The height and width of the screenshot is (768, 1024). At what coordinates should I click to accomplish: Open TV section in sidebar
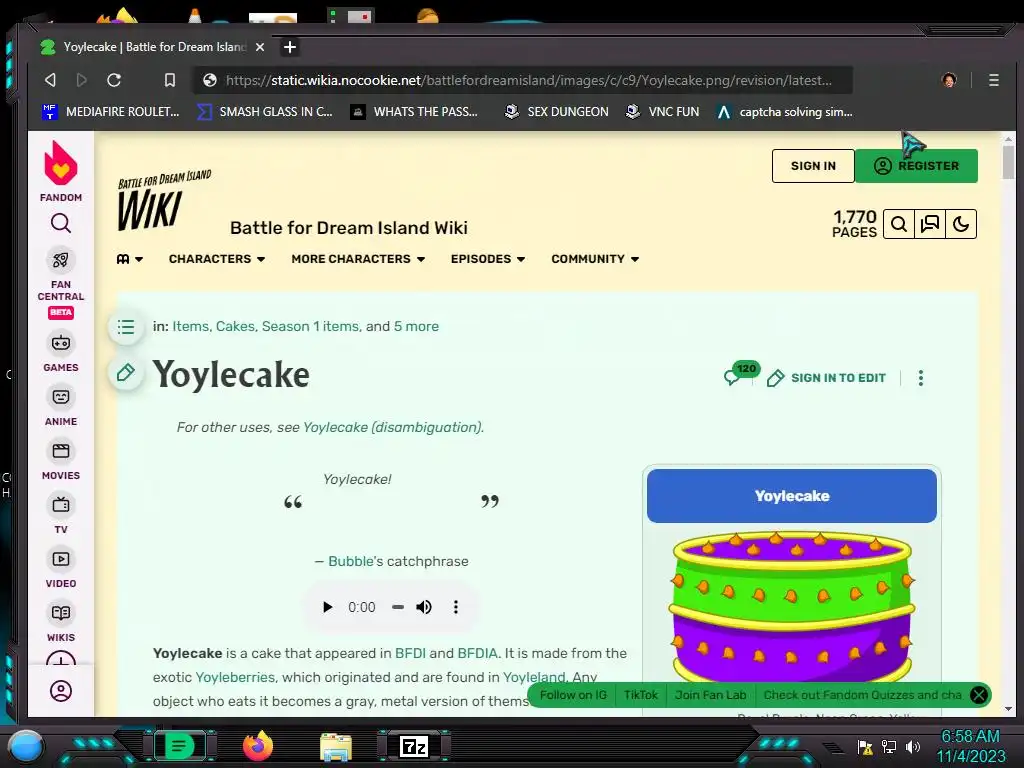[x=61, y=514]
